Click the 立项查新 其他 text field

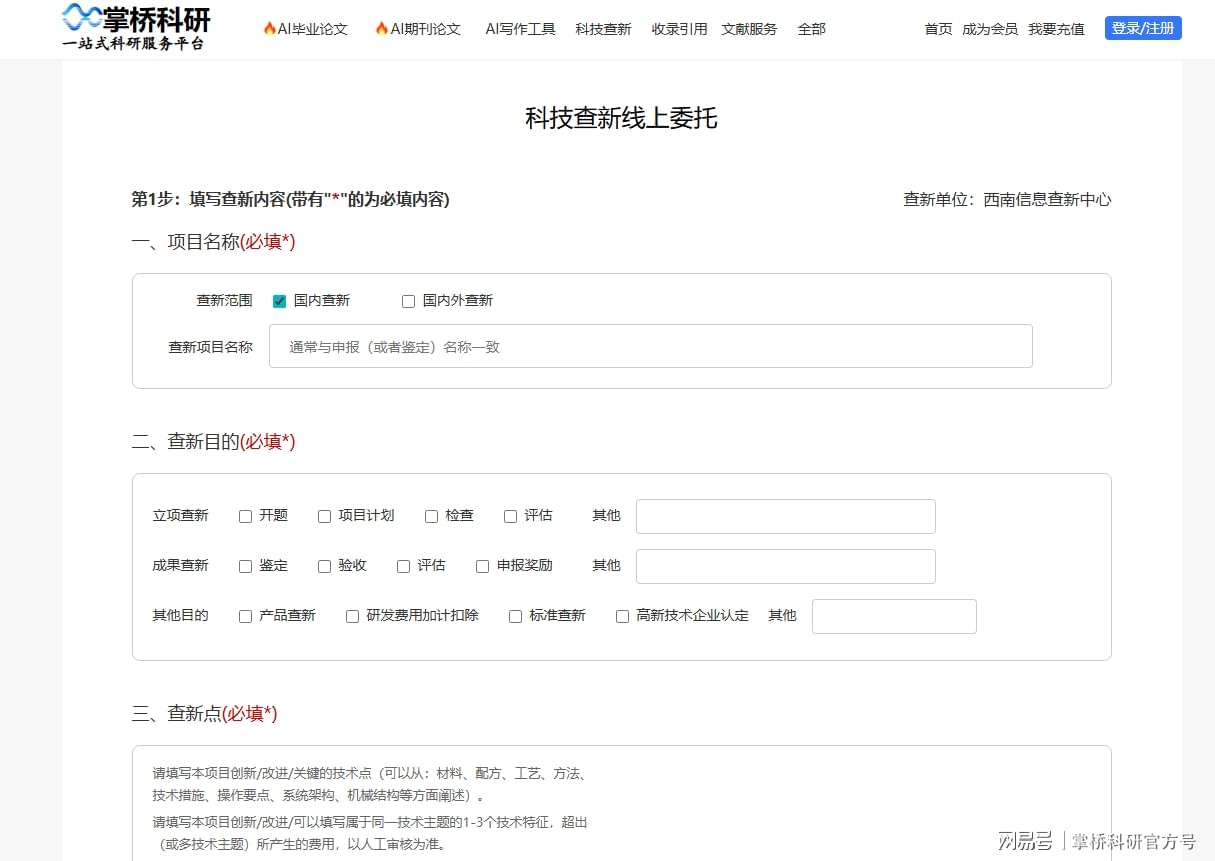785,516
